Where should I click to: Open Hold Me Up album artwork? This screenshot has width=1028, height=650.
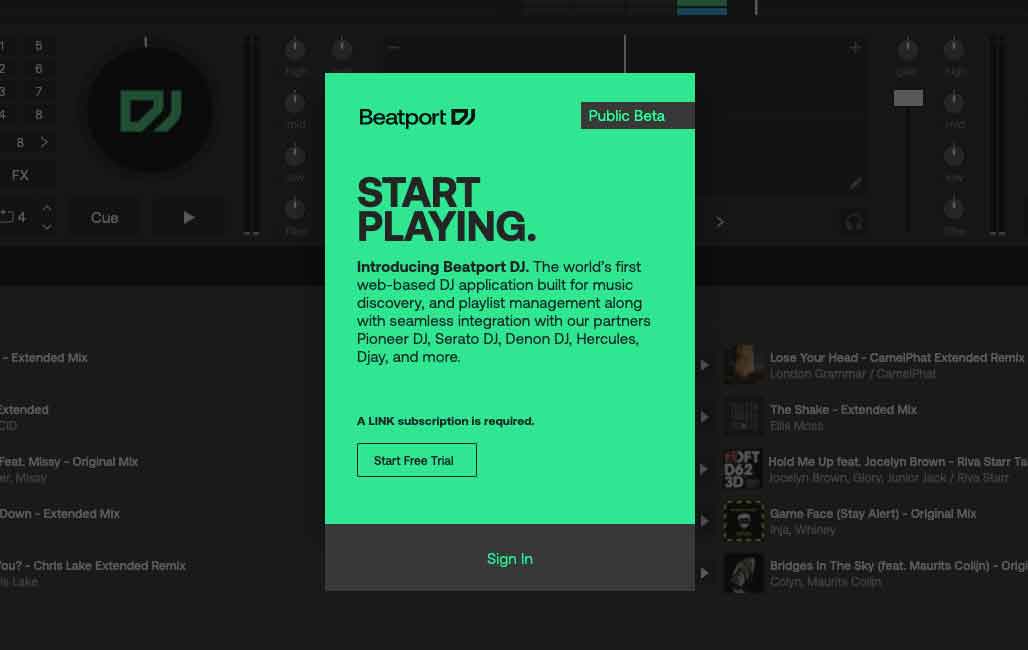pyautogui.click(x=743, y=469)
